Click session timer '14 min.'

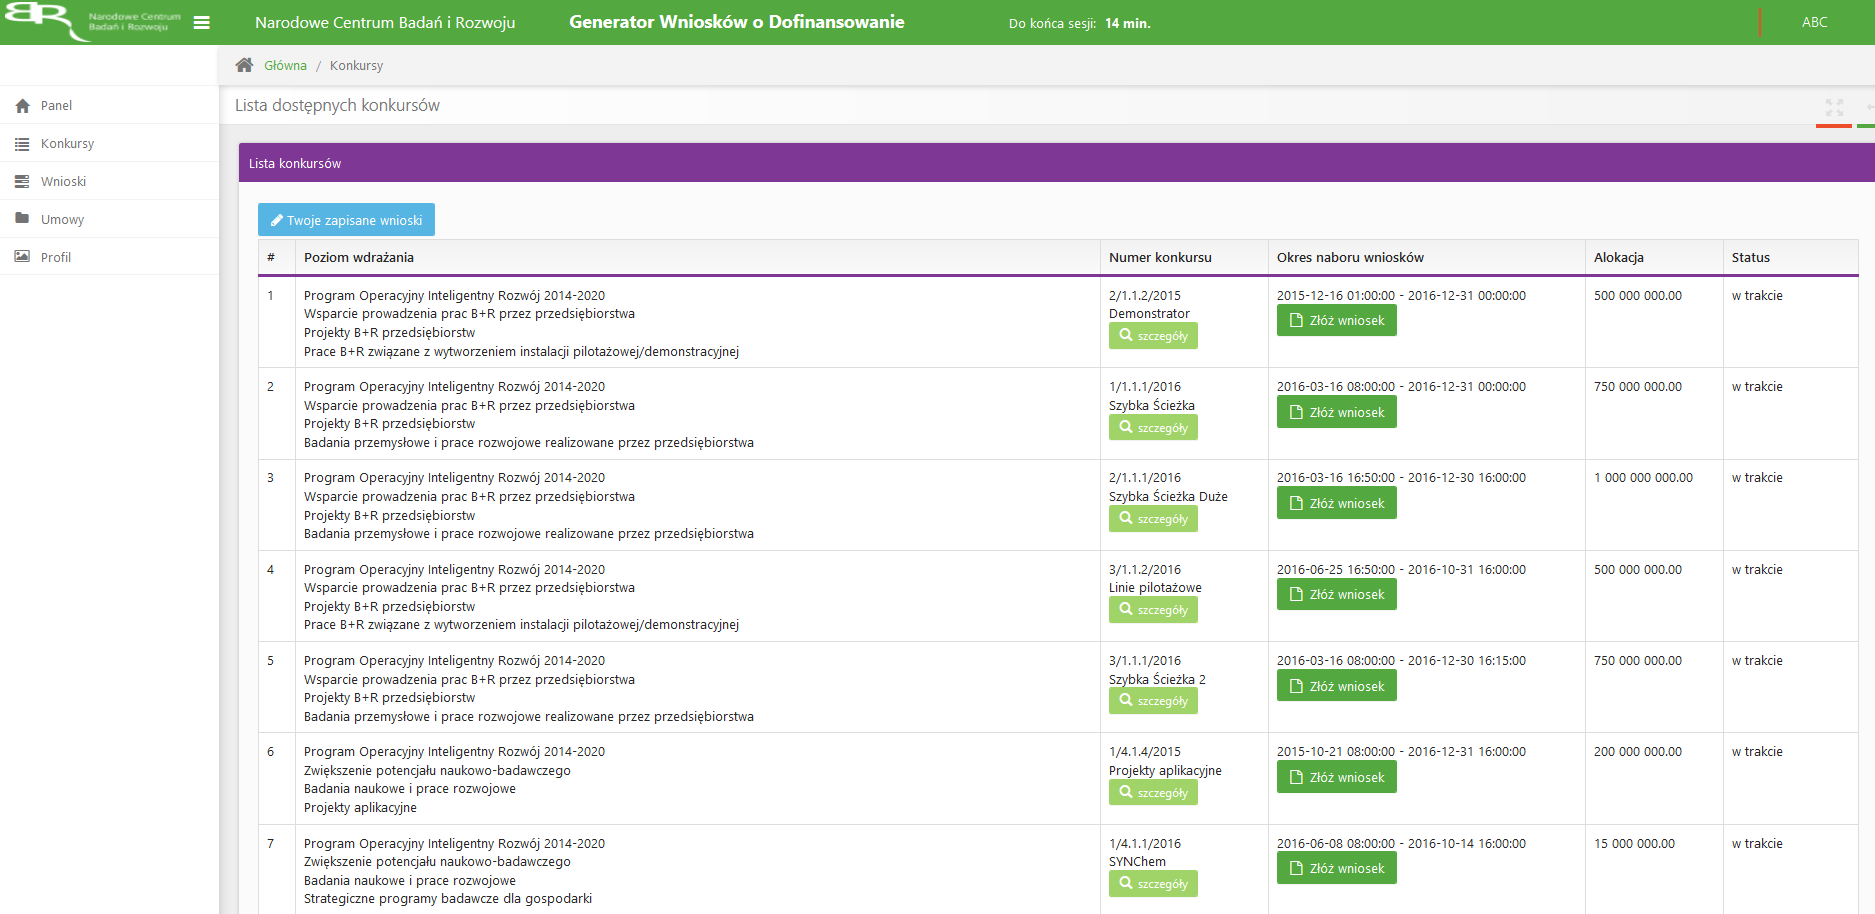(x=1128, y=23)
